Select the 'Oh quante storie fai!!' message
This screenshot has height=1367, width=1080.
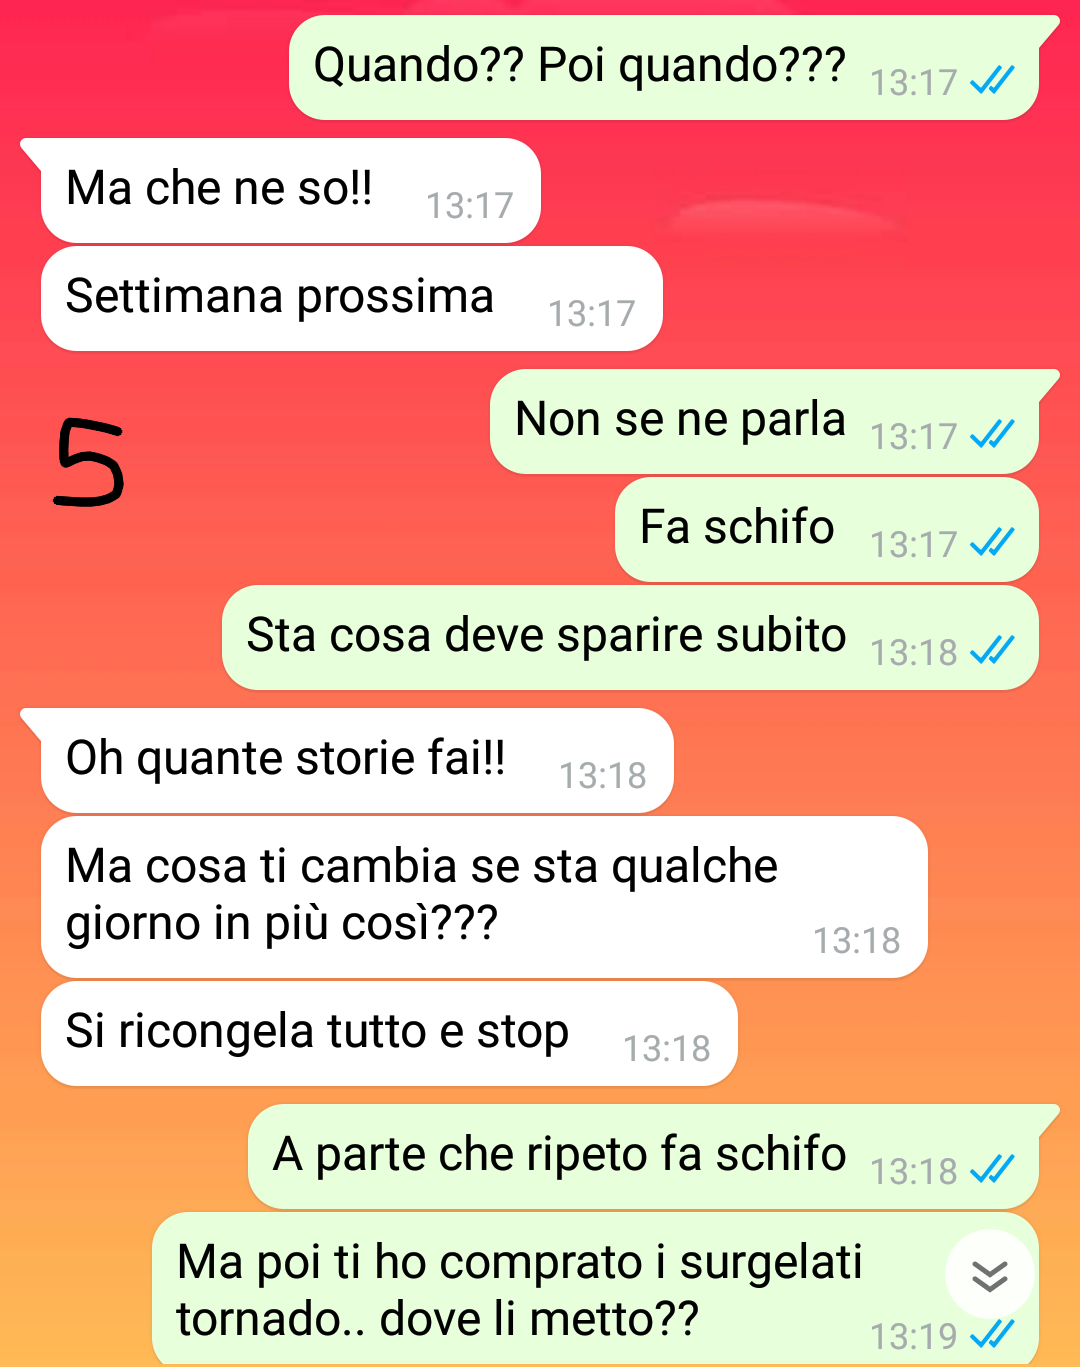357,761
